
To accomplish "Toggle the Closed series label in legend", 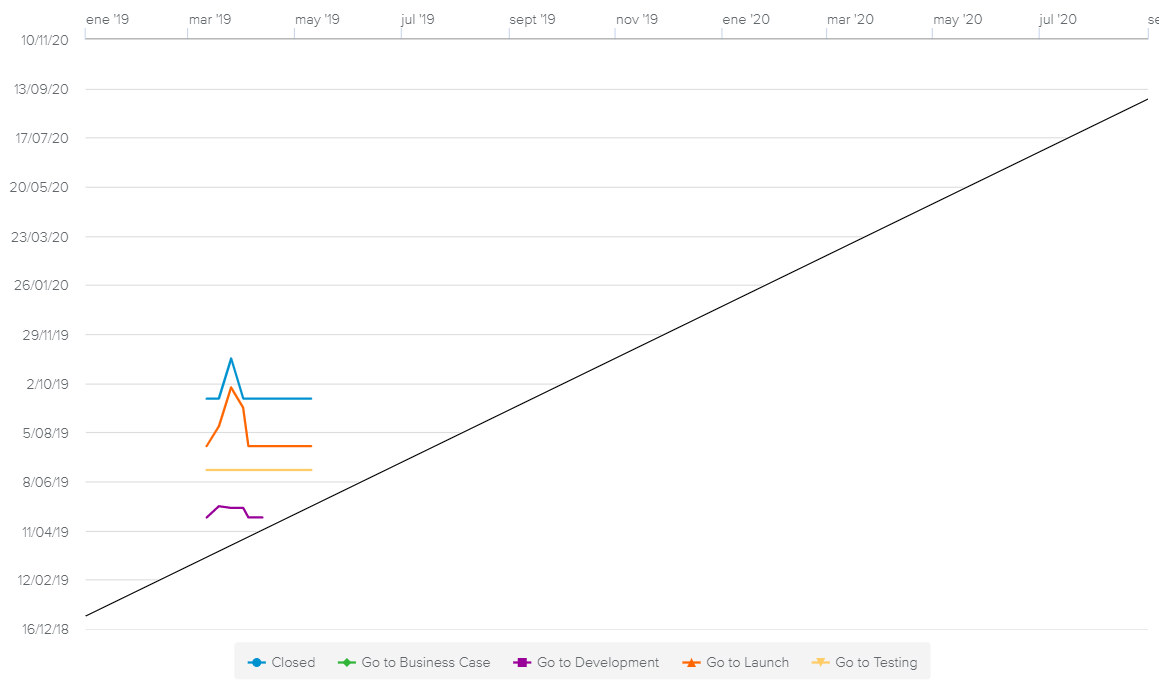I will [x=293, y=662].
